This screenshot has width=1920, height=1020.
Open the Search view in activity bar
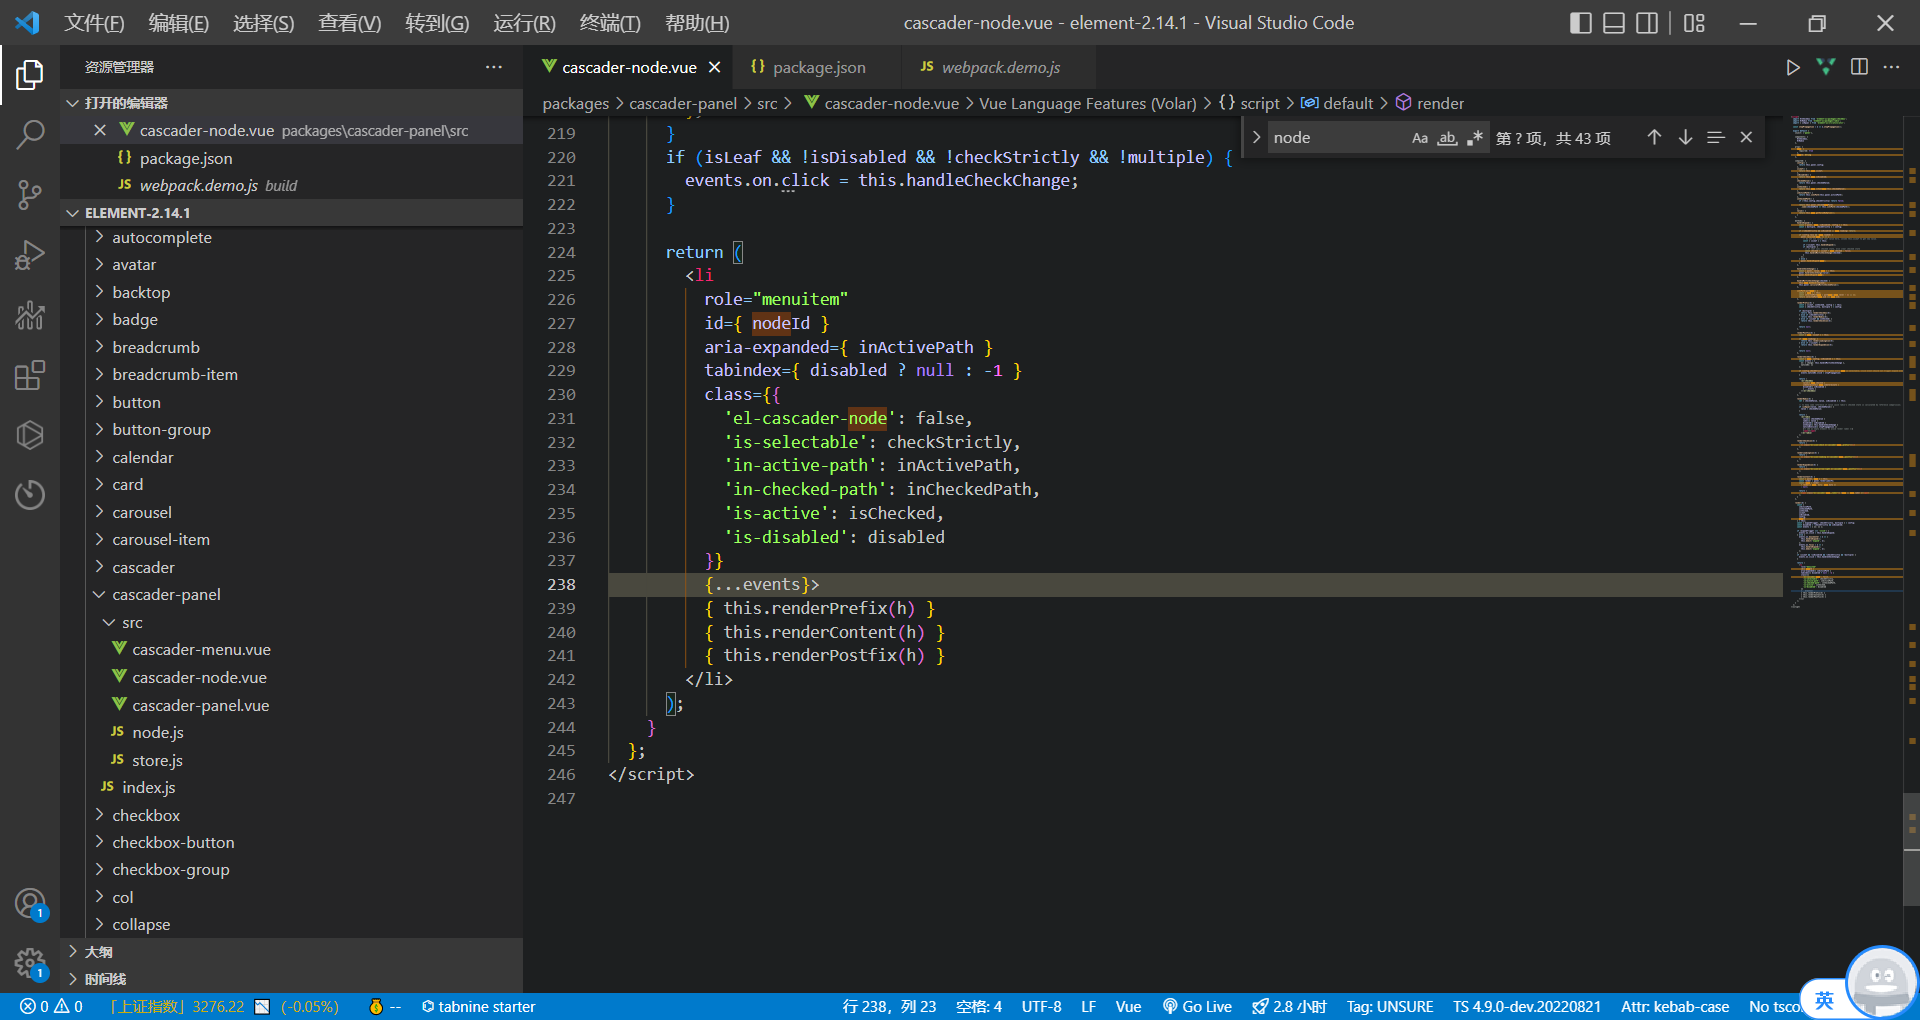(x=30, y=134)
